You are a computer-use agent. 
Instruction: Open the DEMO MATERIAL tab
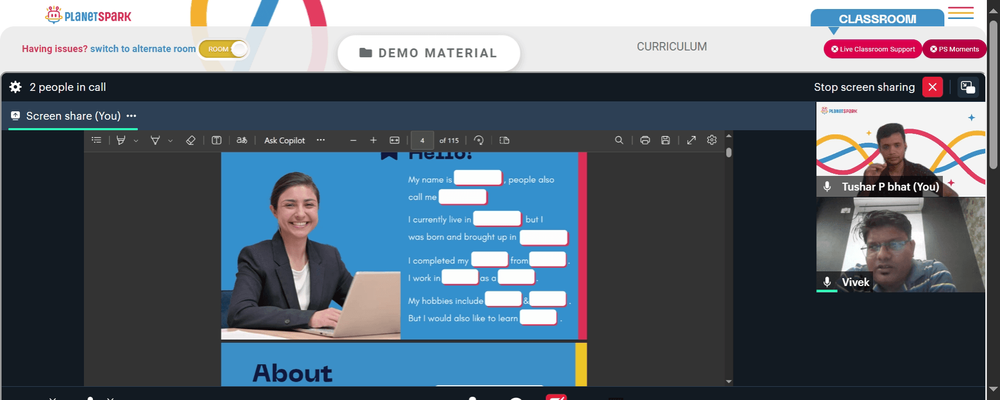coord(429,53)
